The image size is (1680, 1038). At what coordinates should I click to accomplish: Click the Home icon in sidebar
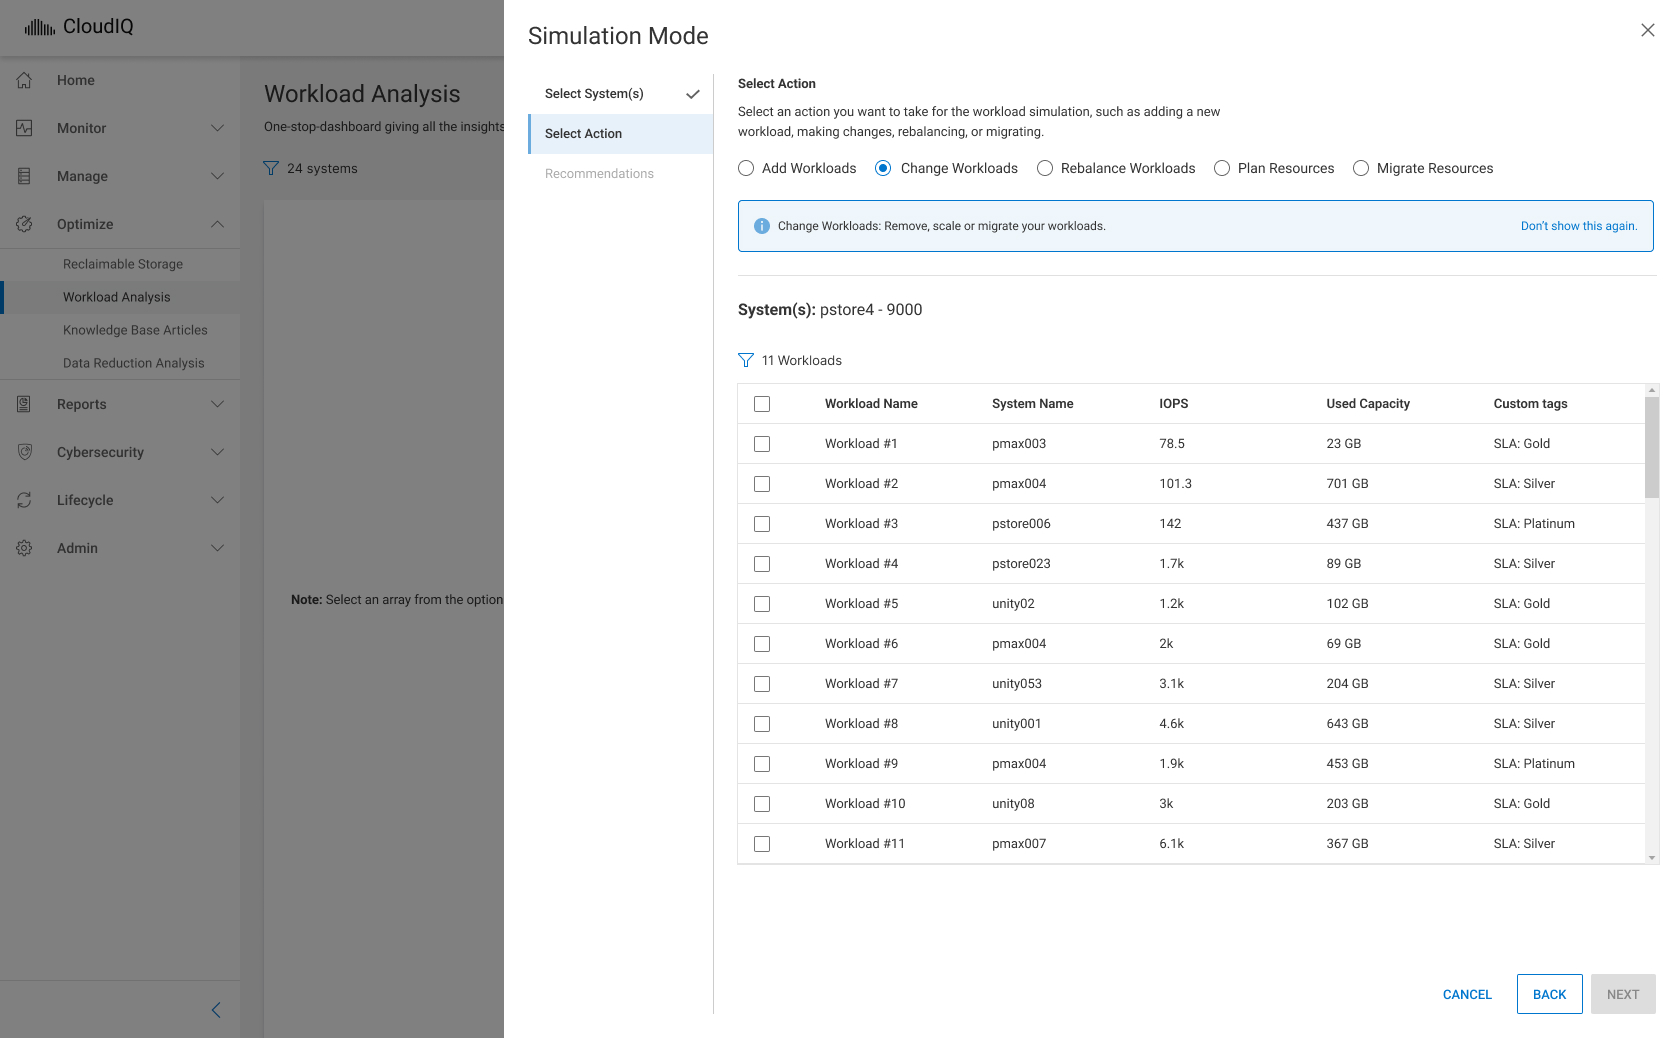click(25, 80)
